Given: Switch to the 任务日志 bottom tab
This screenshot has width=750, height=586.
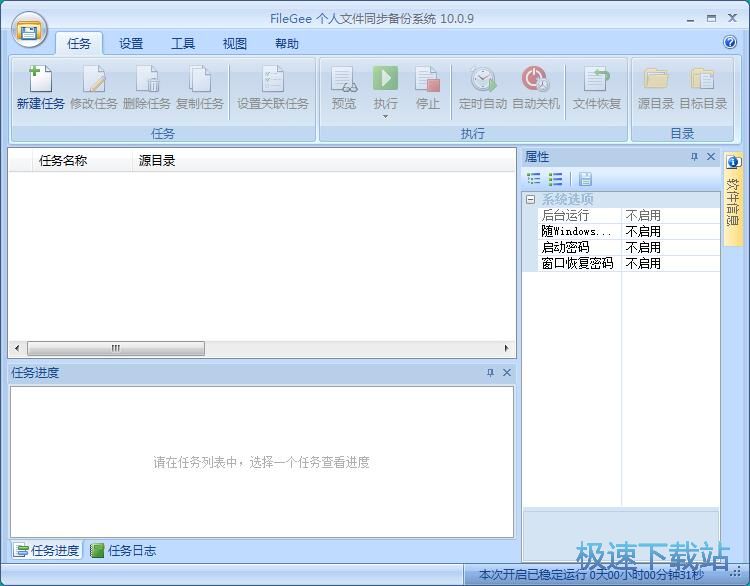Looking at the screenshot, I should (x=124, y=550).
